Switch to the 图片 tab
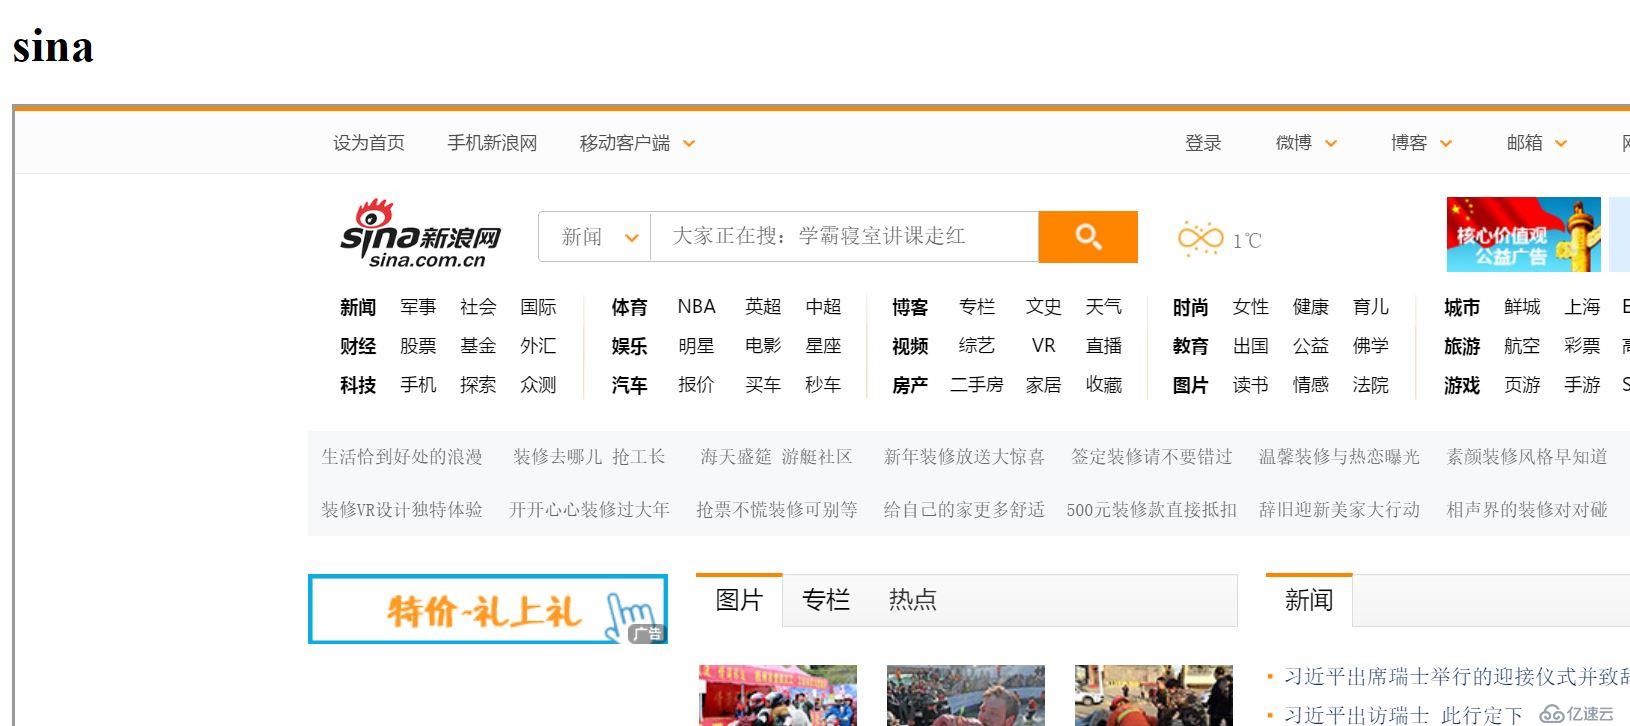The width and height of the screenshot is (1630, 726). point(739,600)
